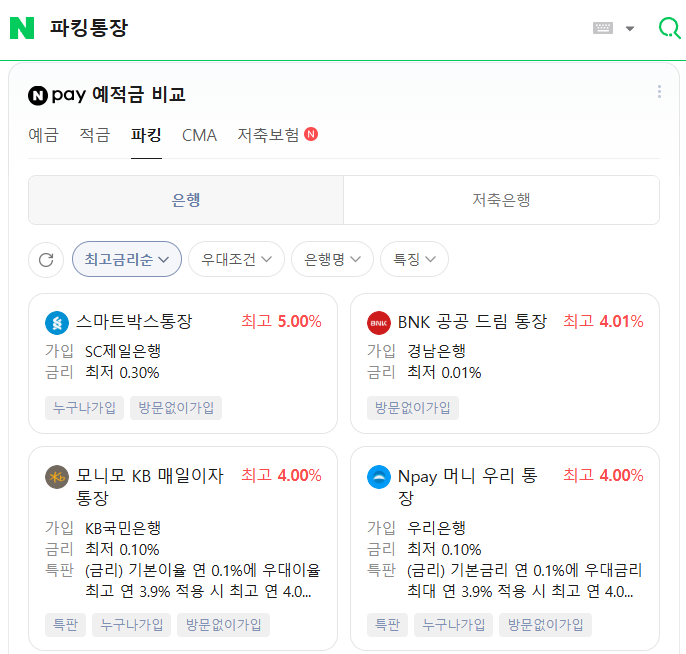The image size is (686, 654).
Task: Click the KB국민은행 logo icon
Action: click(57, 477)
